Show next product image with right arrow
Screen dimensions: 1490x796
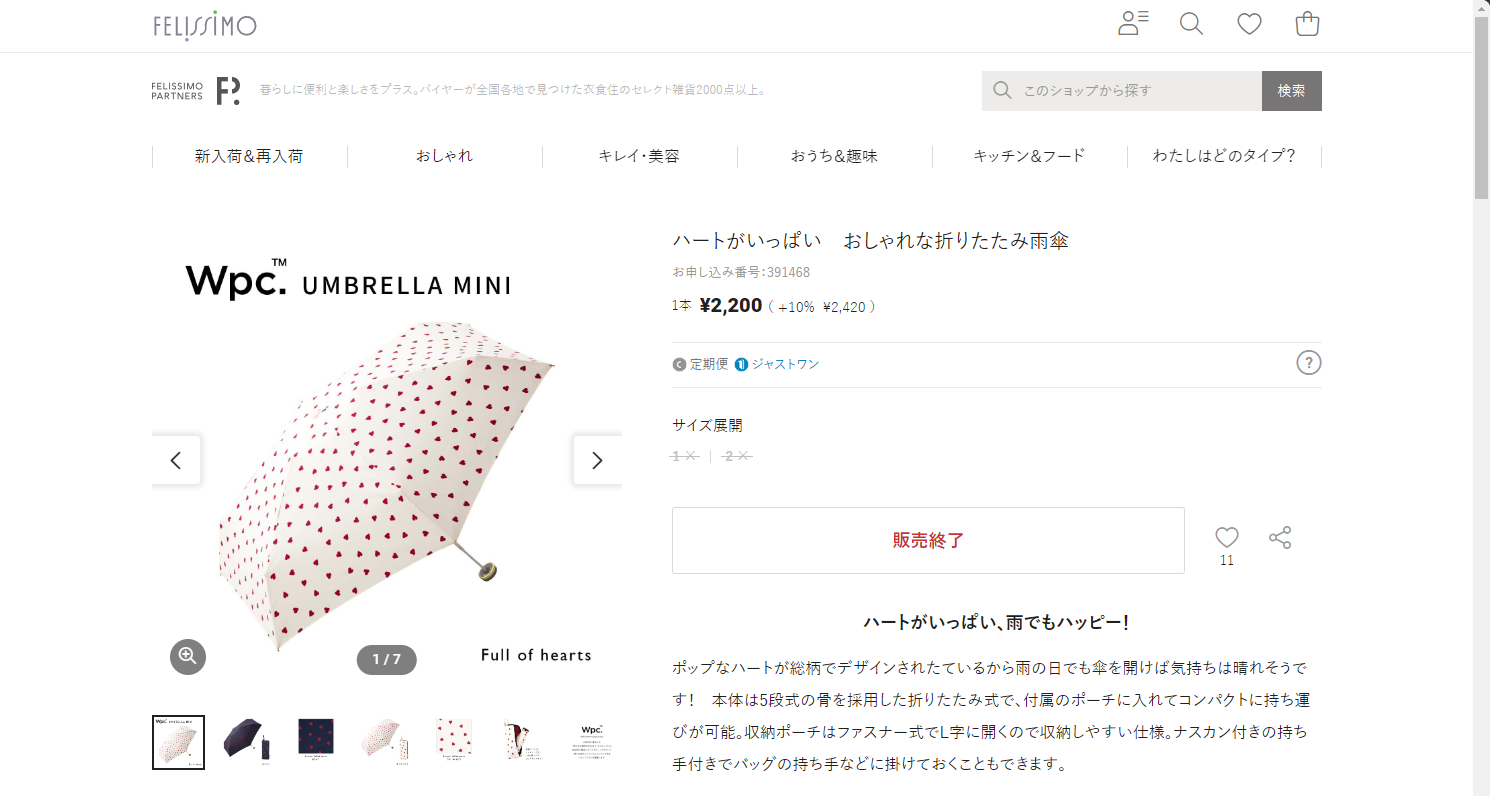597,460
